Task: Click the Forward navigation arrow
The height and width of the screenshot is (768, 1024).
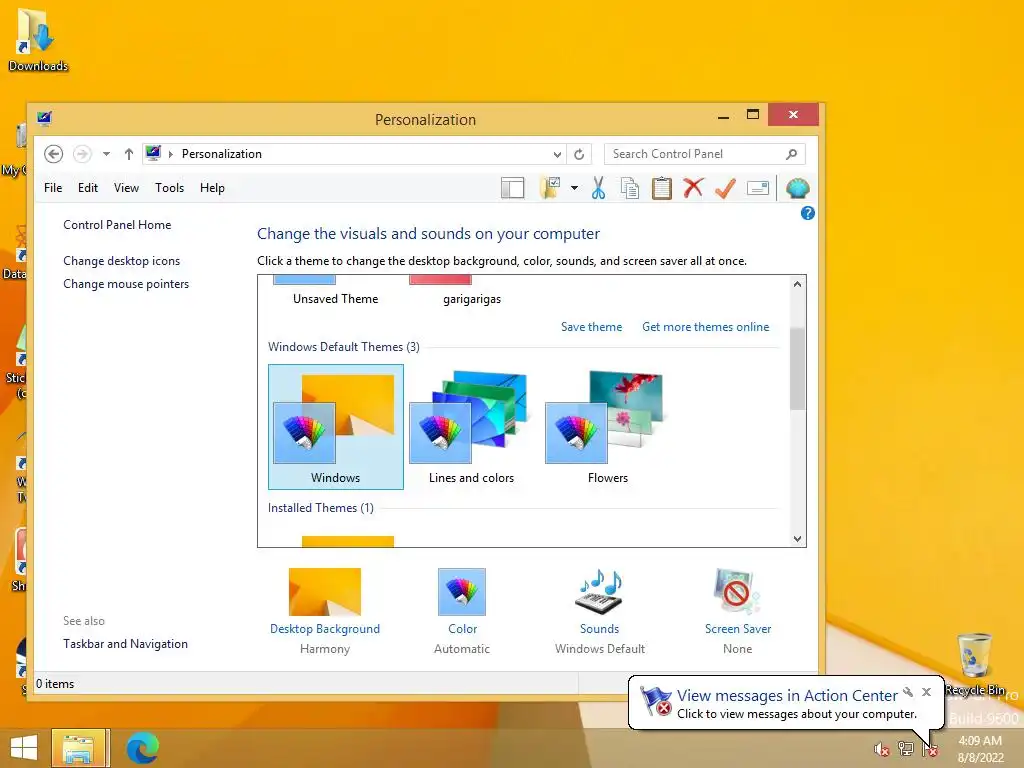Action: [x=82, y=154]
